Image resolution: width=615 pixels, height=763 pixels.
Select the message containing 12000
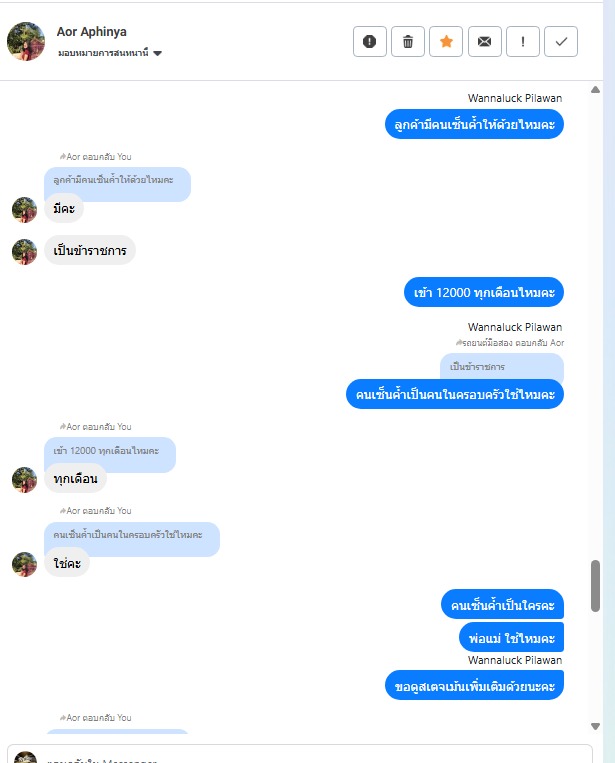click(484, 292)
